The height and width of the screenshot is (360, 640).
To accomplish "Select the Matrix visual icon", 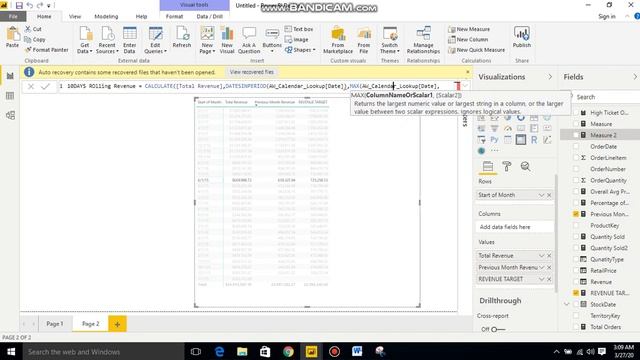I will click(521, 140).
